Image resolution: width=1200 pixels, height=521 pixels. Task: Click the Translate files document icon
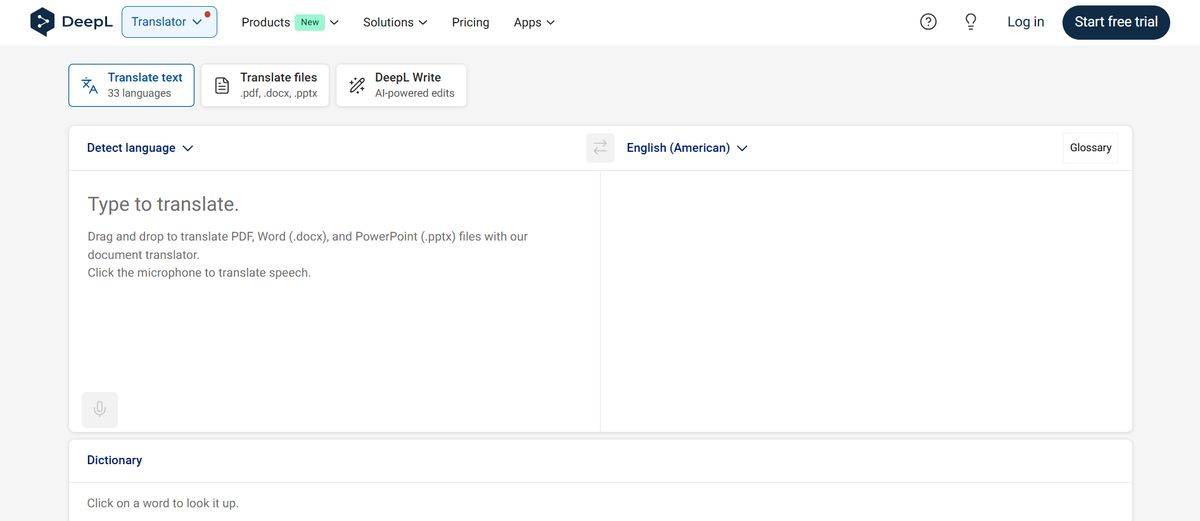222,85
